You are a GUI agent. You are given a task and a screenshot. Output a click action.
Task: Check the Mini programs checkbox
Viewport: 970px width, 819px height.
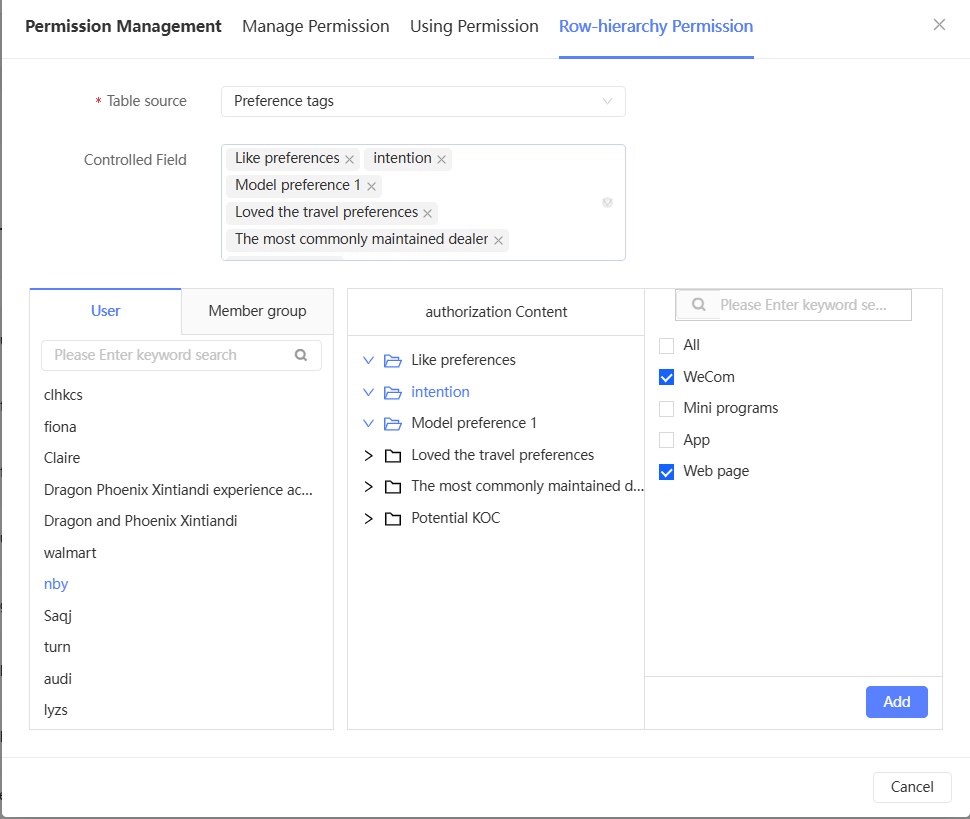coord(667,408)
